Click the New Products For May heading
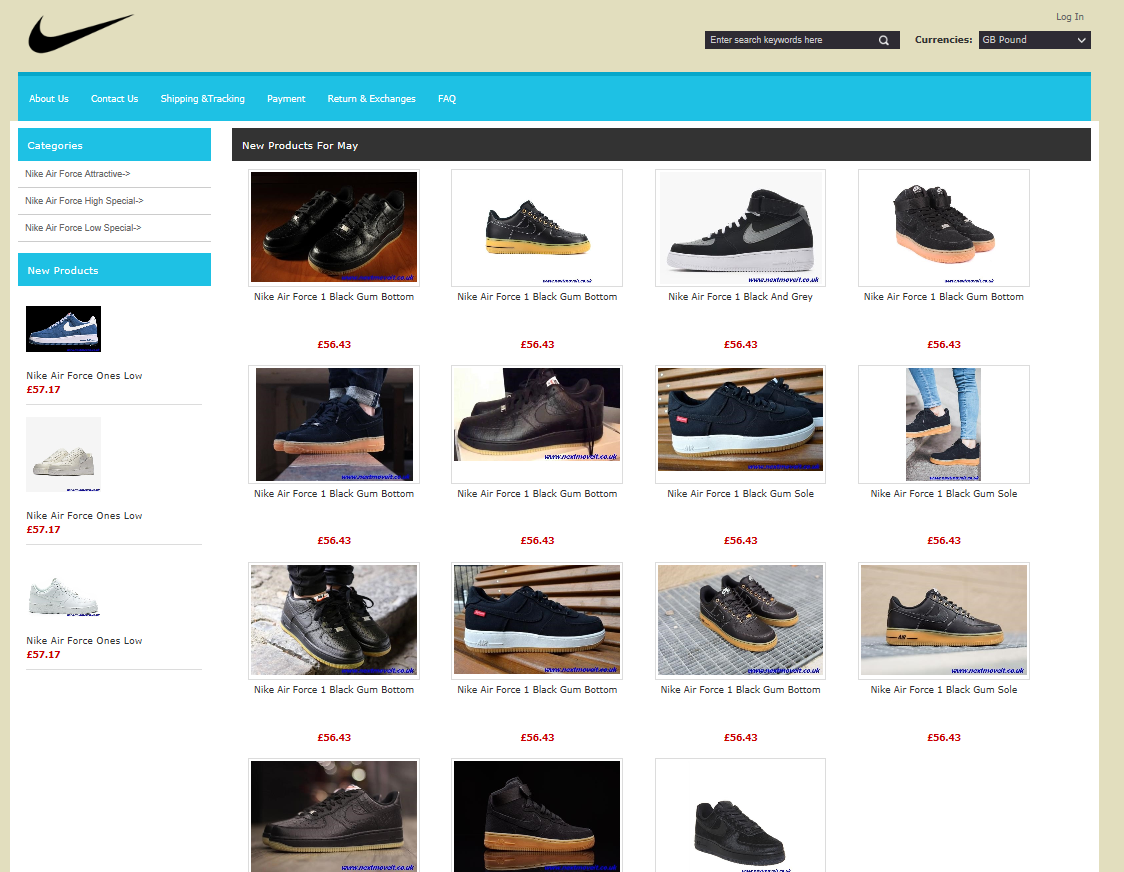1124x872 pixels. coord(300,146)
